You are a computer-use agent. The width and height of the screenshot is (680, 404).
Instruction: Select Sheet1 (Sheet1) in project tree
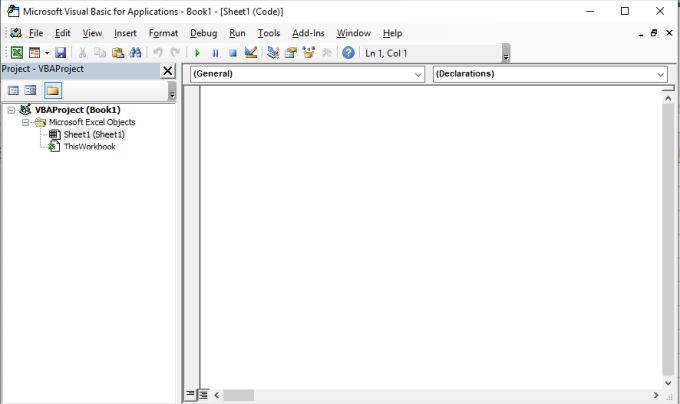click(x=94, y=134)
